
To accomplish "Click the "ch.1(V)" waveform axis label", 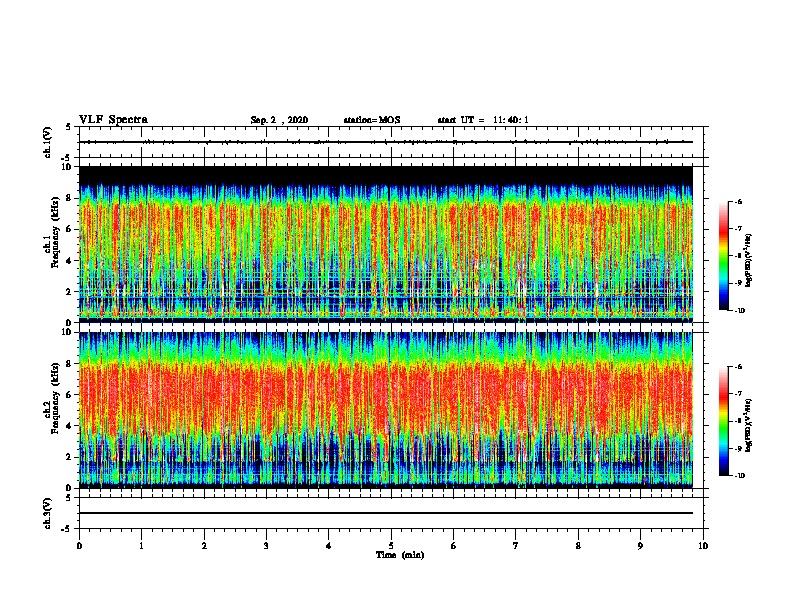I will 48,142.
